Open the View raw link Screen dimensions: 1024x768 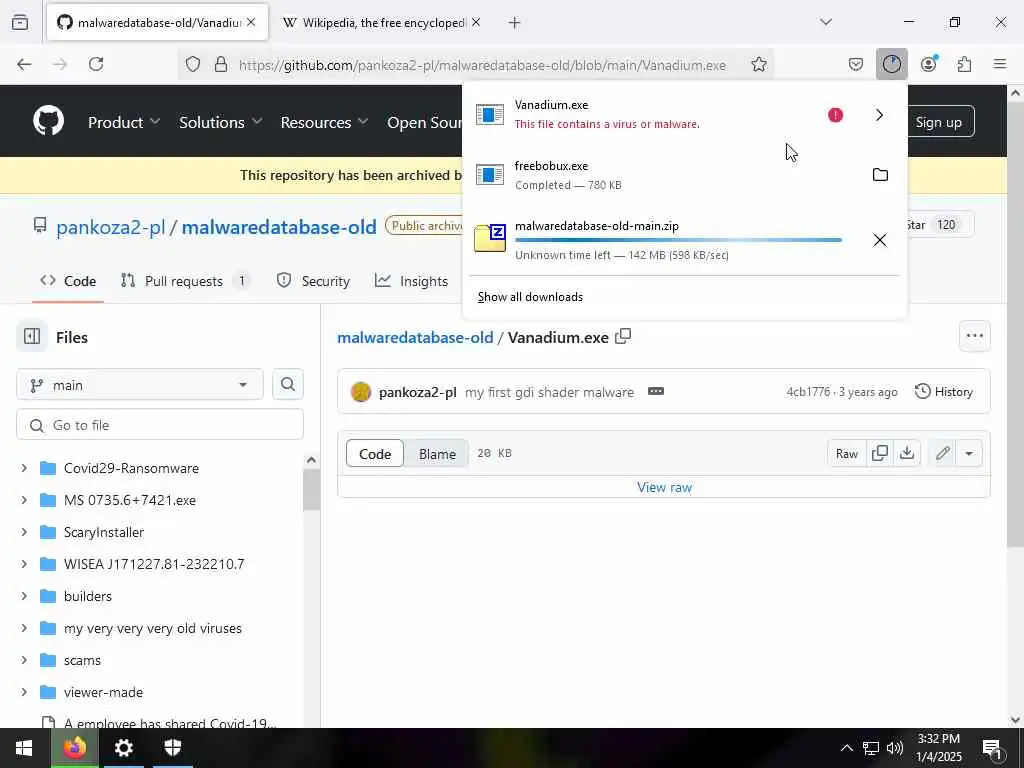(664, 487)
